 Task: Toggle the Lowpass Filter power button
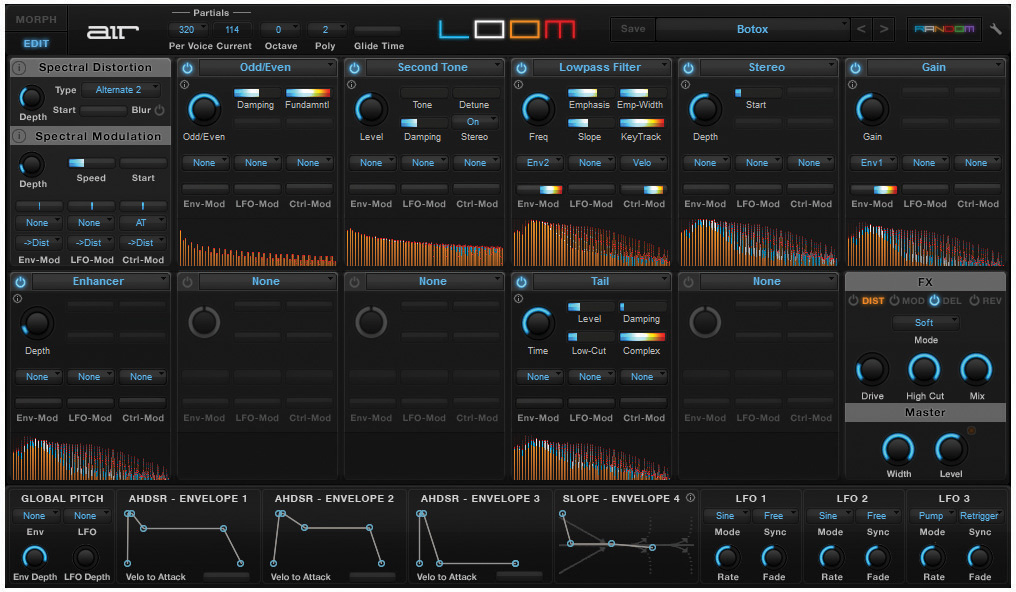click(x=522, y=67)
